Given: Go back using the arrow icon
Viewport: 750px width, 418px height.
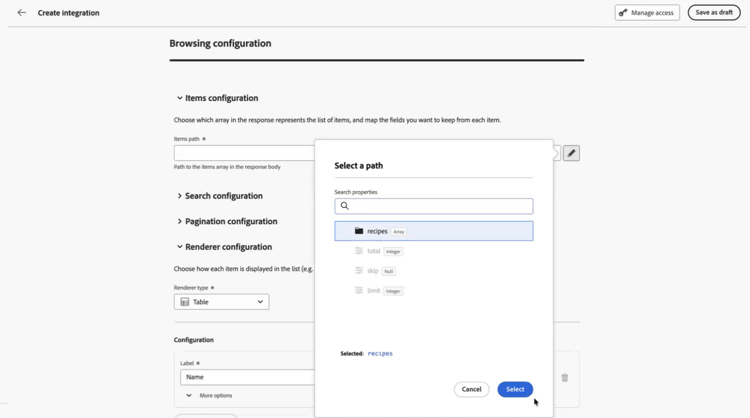Looking at the screenshot, I should click(x=22, y=13).
